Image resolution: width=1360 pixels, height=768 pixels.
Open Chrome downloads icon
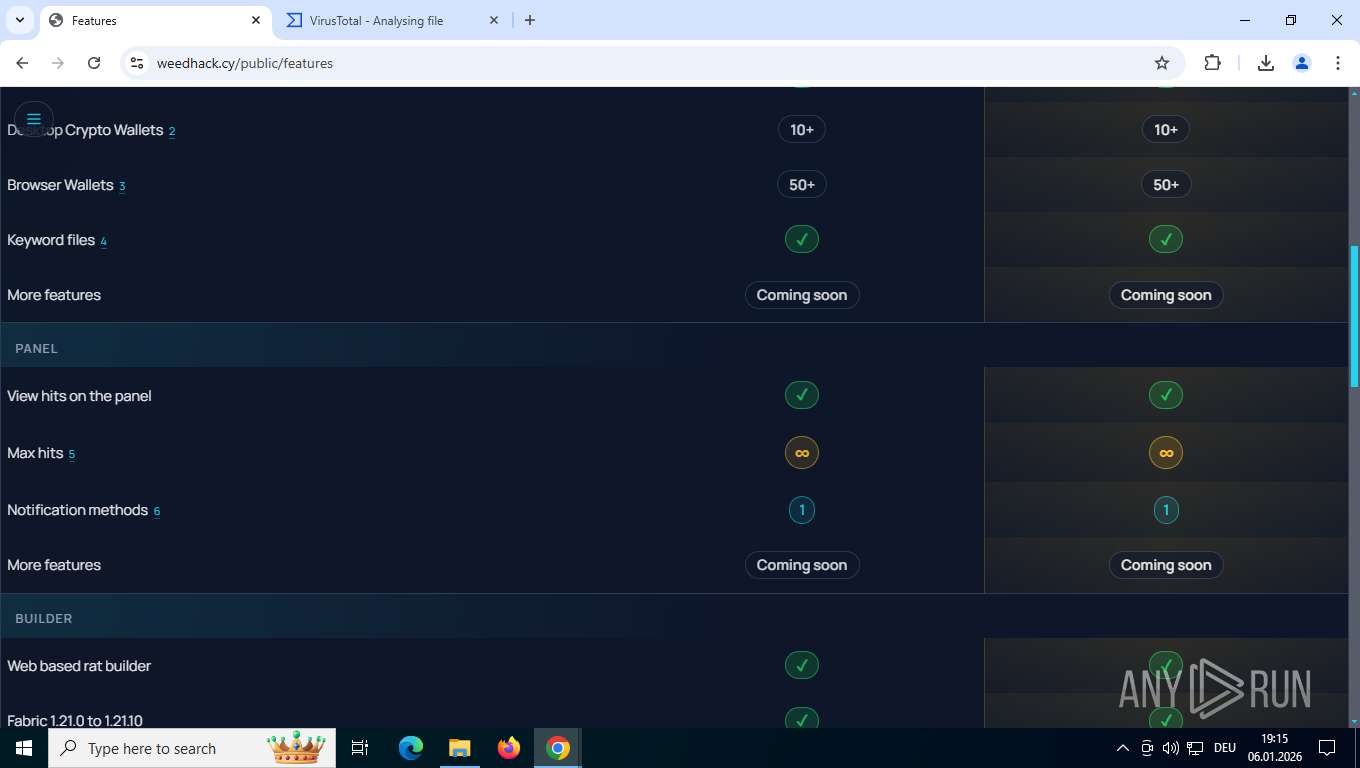[x=1265, y=63]
